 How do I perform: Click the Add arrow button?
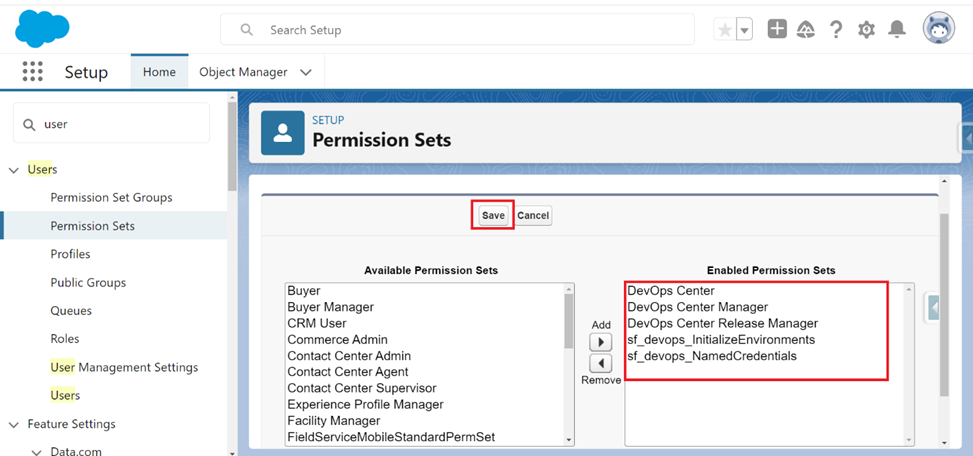click(x=600, y=342)
